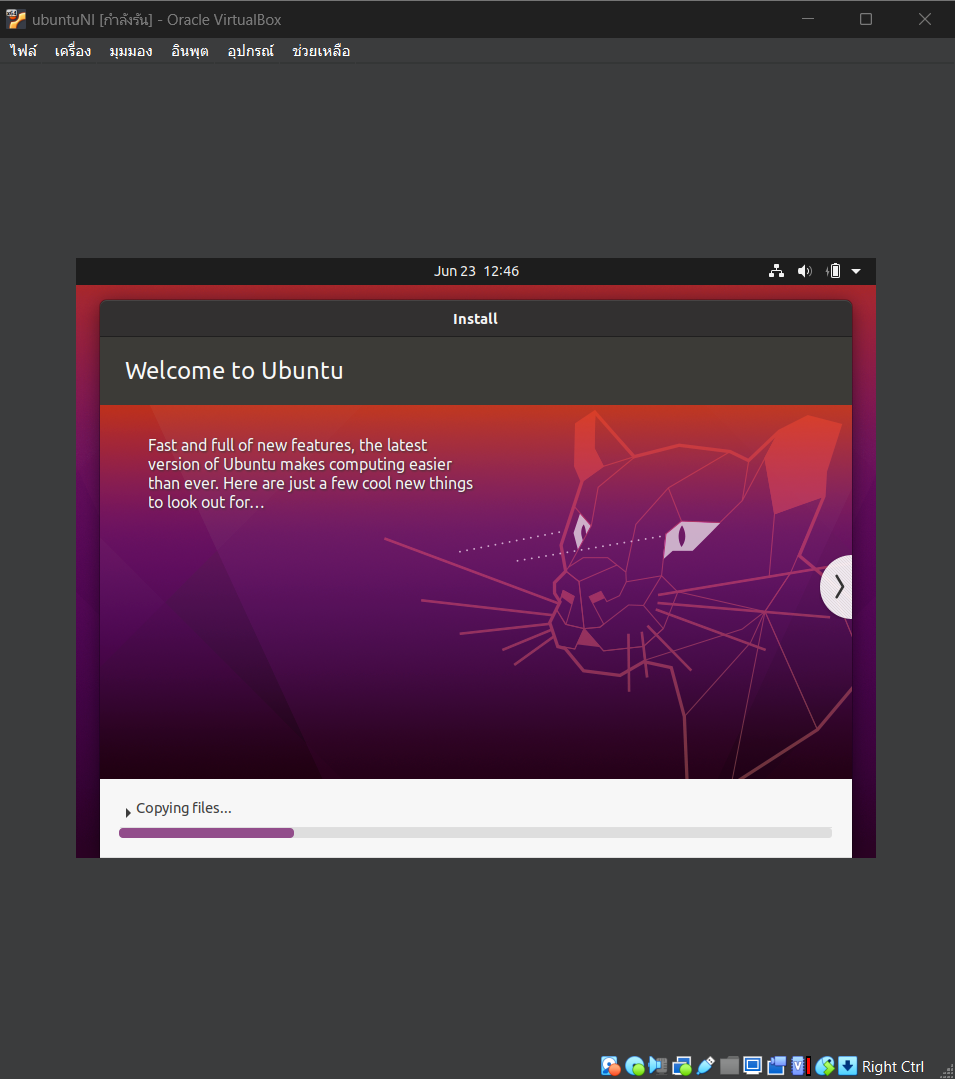Click the Ubuntu wired network icon
The image size is (955, 1079).
(776, 271)
